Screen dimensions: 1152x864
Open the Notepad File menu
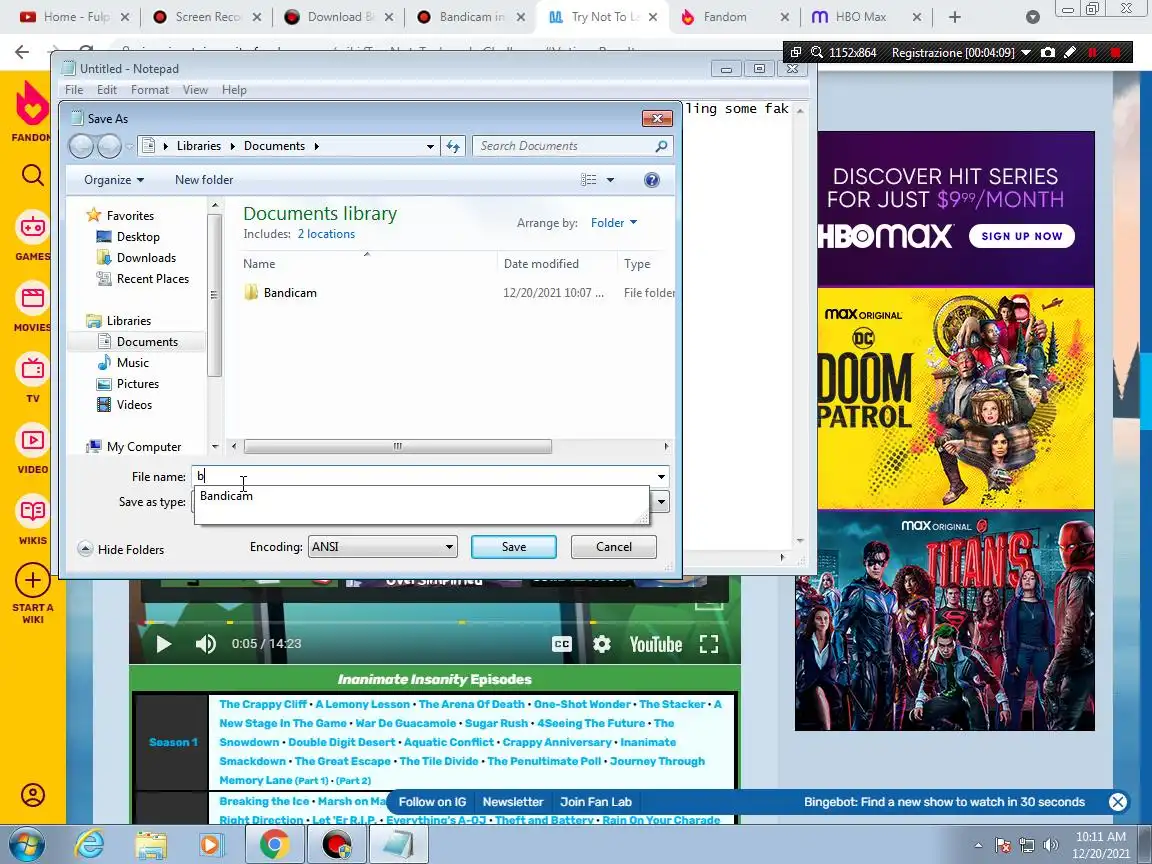[x=74, y=90]
